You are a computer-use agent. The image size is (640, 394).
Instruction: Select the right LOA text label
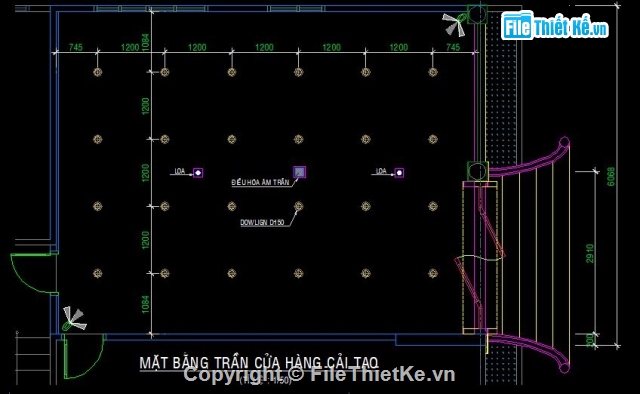point(381,171)
